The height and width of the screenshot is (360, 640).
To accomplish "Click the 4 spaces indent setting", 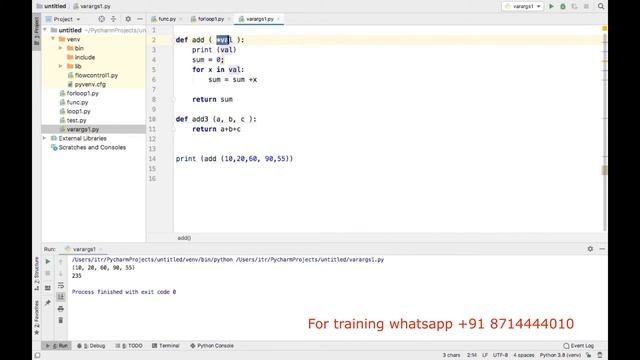I will [x=524, y=355].
